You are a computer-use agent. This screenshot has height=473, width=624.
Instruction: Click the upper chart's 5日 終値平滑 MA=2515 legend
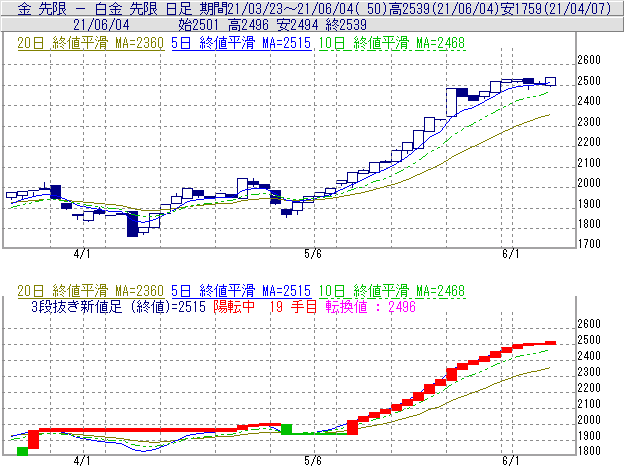241,43
